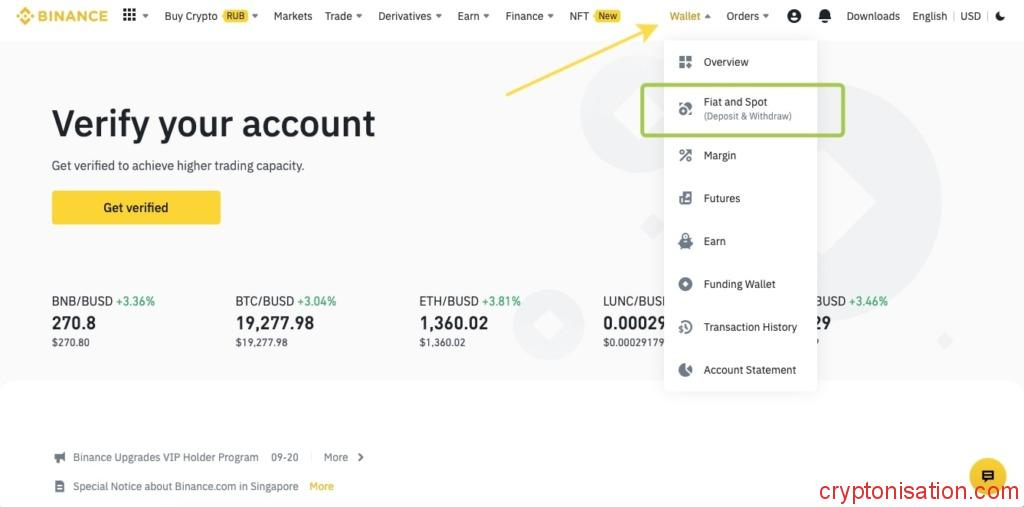Select Futures from Wallet menu
Viewport: 1024px width, 507px height.
point(721,199)
